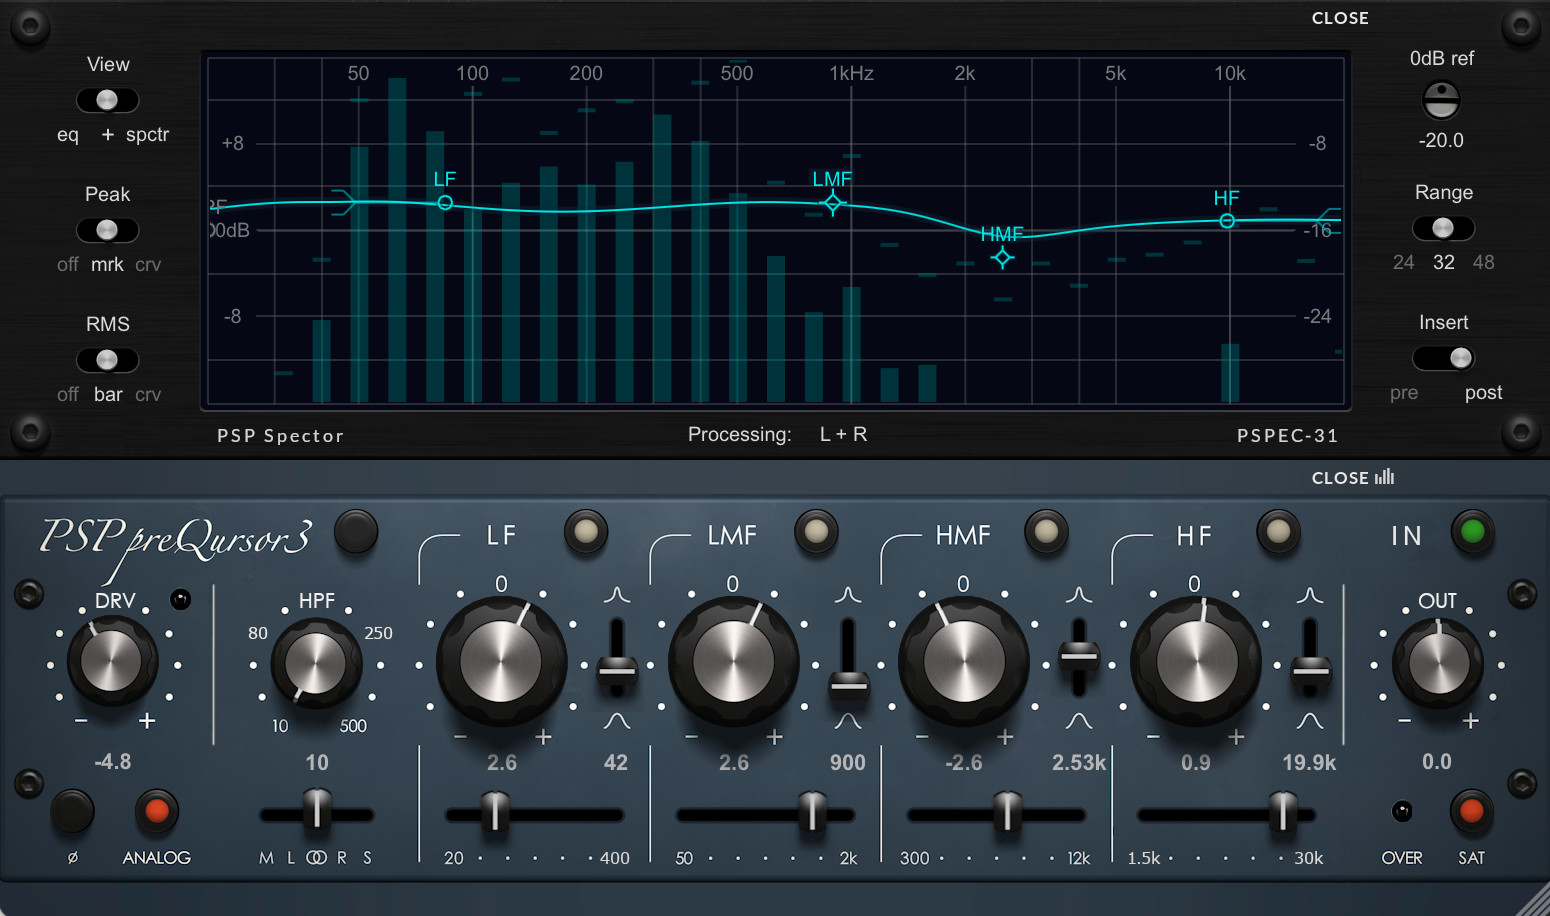
Task: Enable the LF band activation button
Action: click(x=586, y=532)
